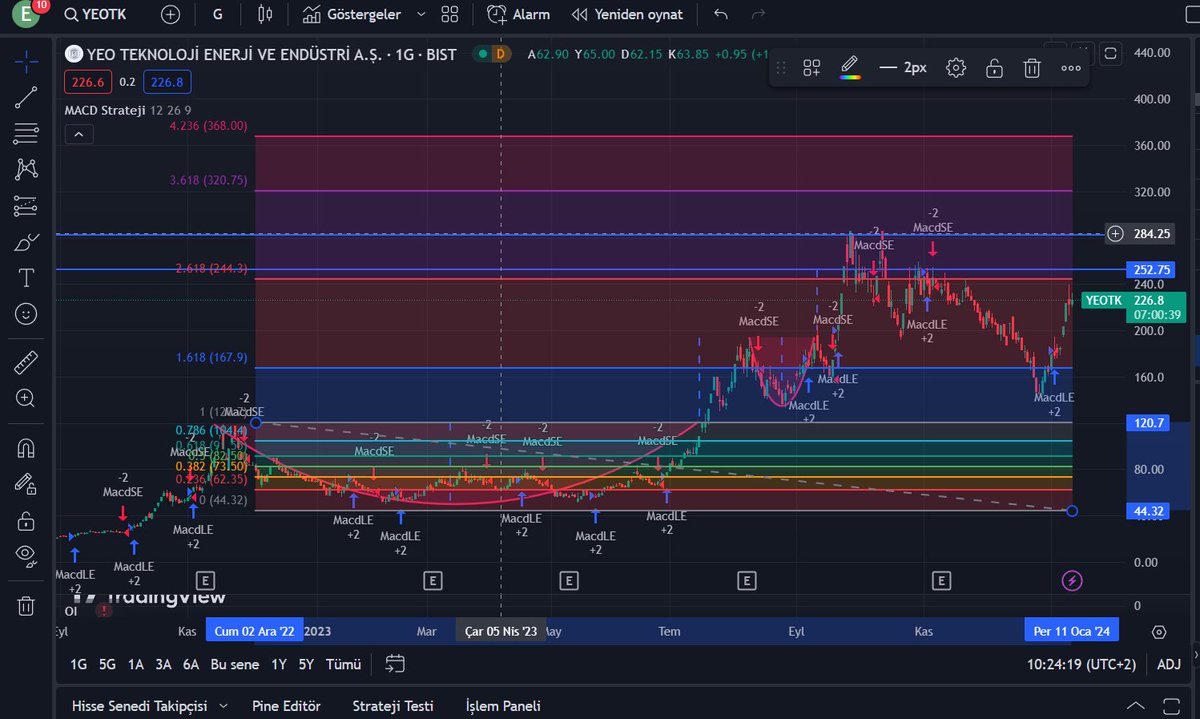Select the Tümü time range
Image resolution: width=1200 pixels, height=719 pixels.
pos(343,664)
